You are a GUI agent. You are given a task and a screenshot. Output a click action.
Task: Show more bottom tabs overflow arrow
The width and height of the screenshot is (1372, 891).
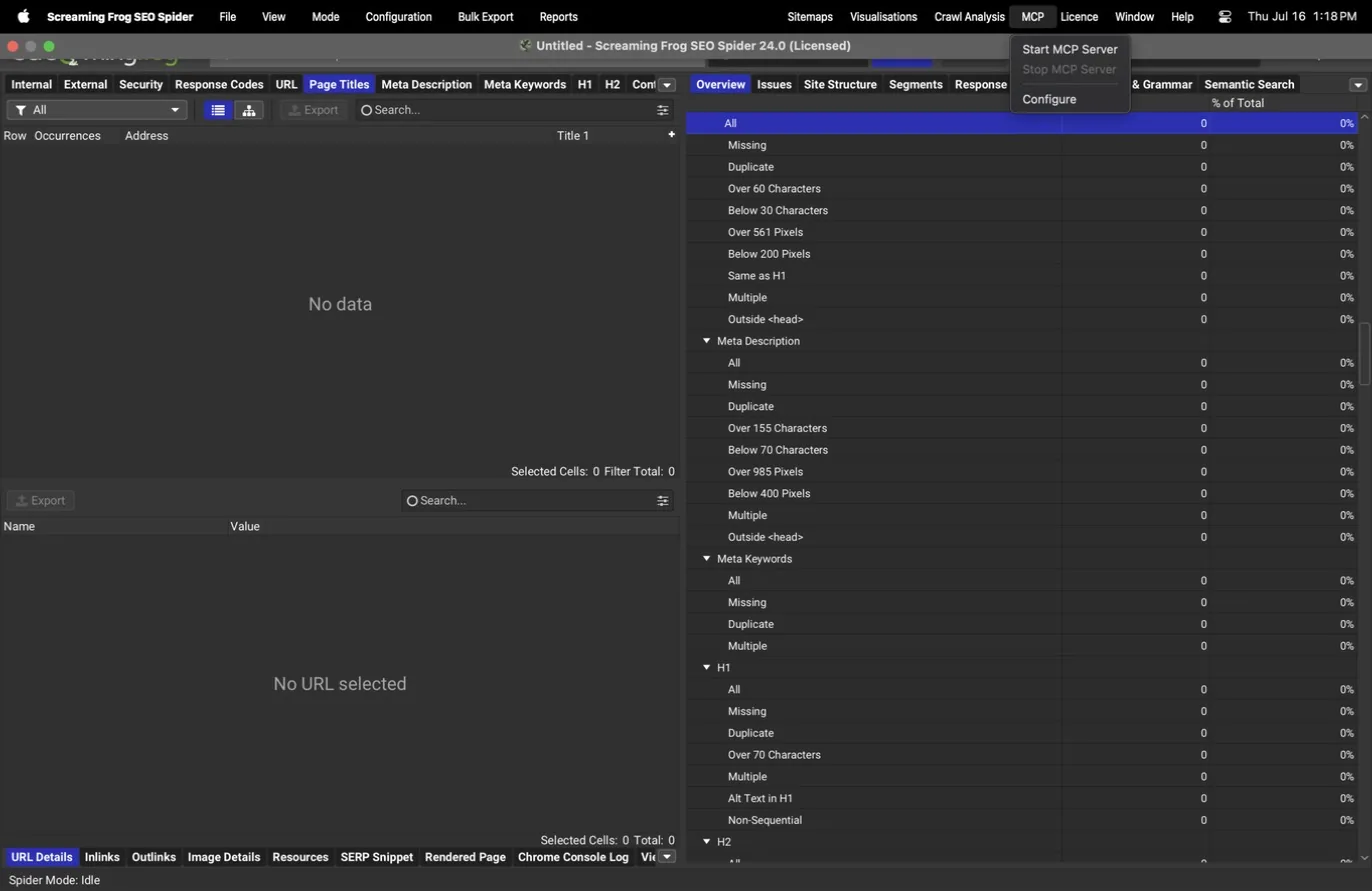667,857
